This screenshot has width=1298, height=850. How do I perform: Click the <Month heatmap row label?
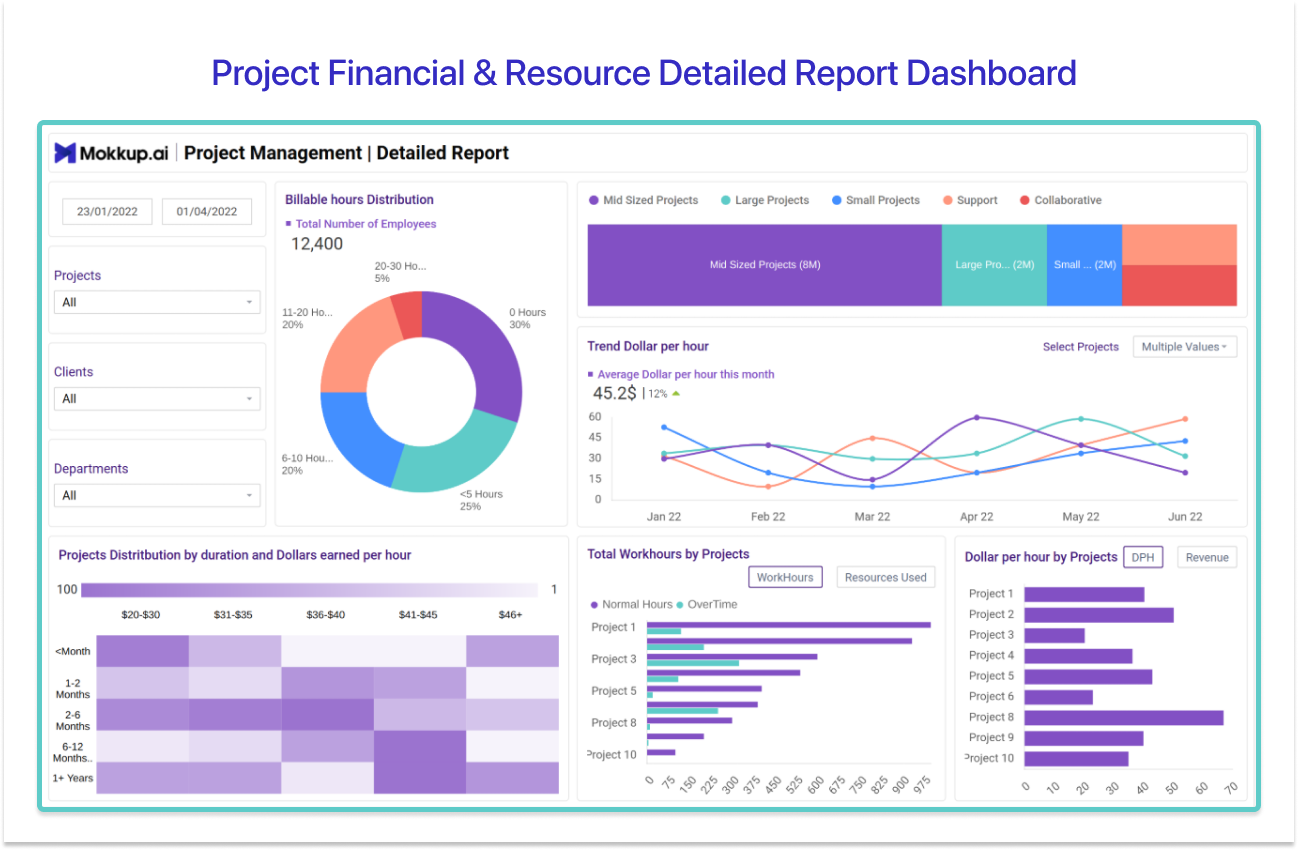tap(72, 651)
